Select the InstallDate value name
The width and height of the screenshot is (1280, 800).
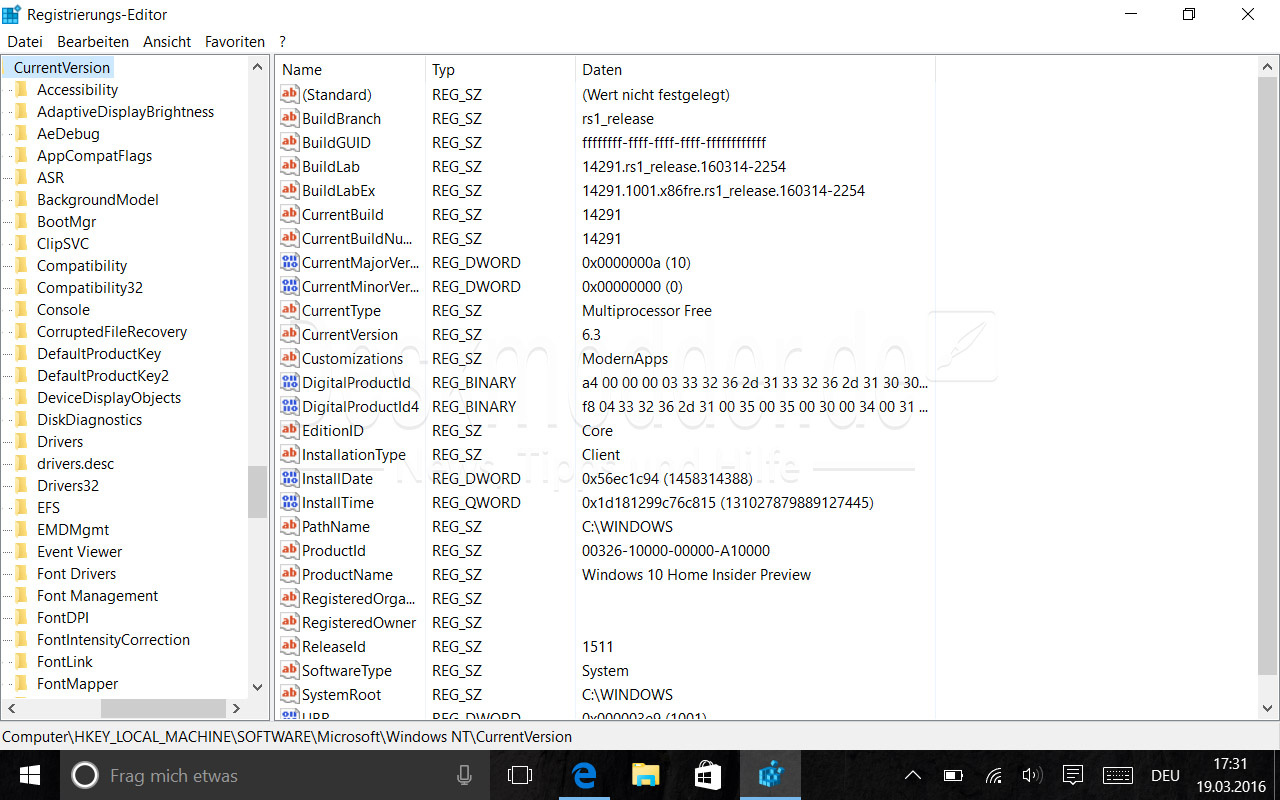tap(338, 478)
